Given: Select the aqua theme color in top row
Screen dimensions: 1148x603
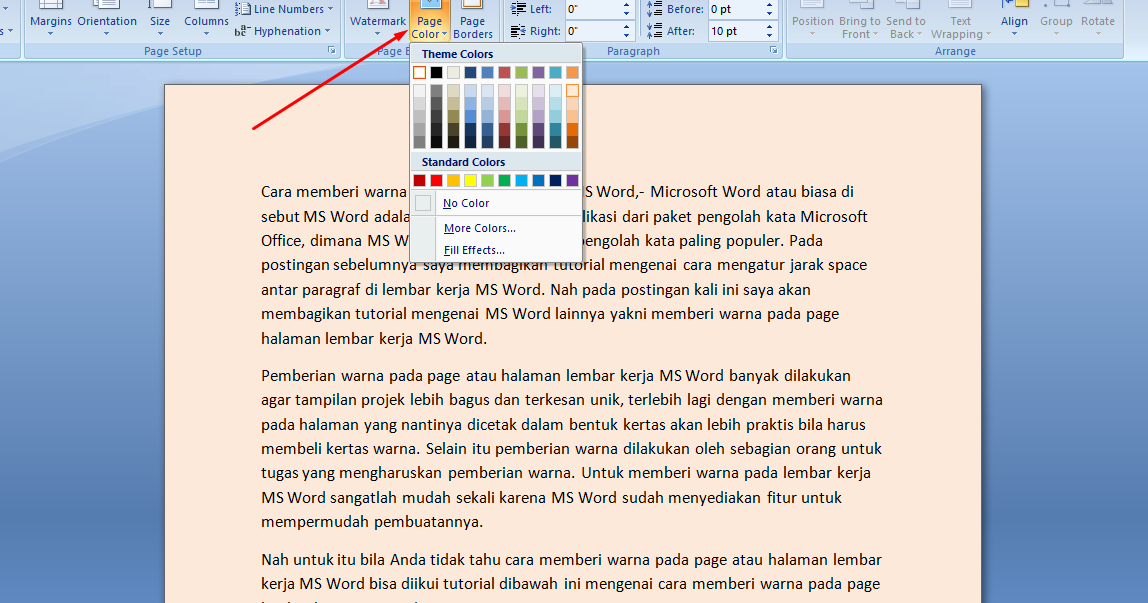Looking at the screenshot, I should [556, 72].
